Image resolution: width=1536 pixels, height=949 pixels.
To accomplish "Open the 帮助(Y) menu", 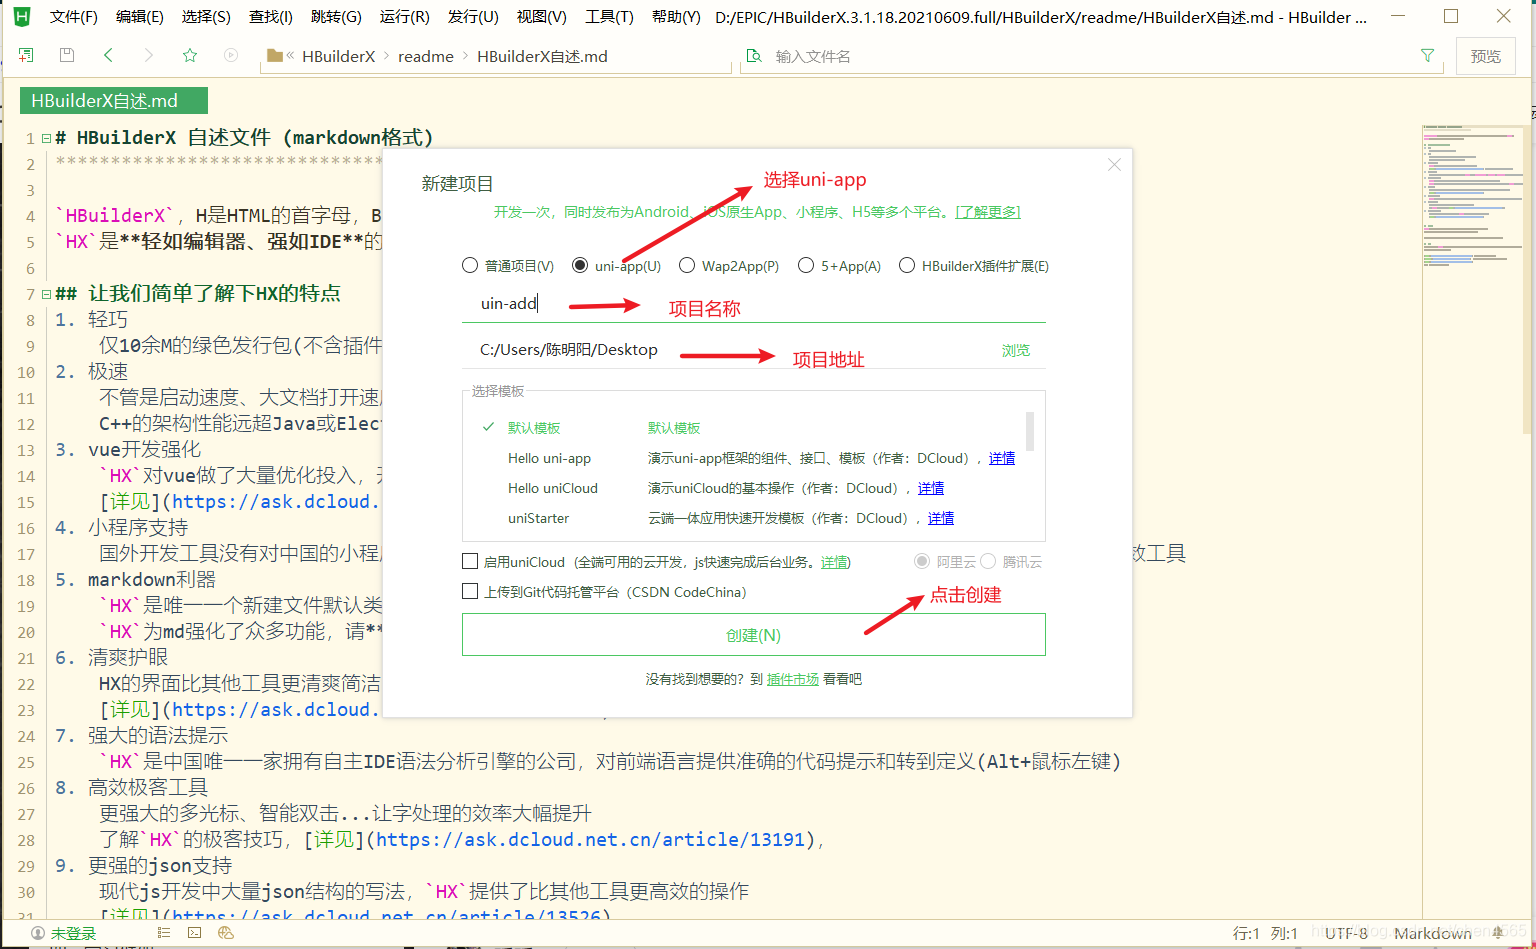I will (x=676, y=17).
